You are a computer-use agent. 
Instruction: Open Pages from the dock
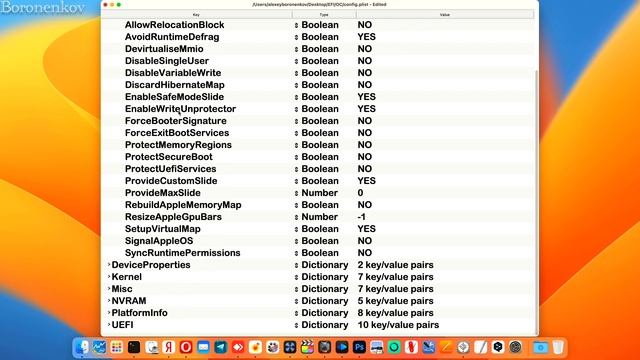click(446, 347)
